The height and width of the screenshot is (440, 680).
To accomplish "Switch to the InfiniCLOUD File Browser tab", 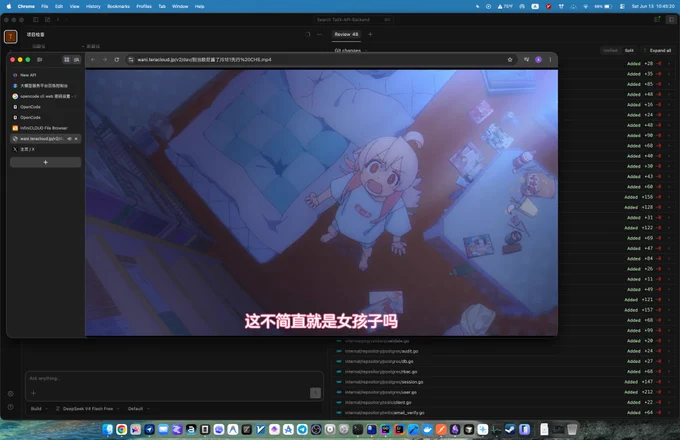I will pos(46,128).
